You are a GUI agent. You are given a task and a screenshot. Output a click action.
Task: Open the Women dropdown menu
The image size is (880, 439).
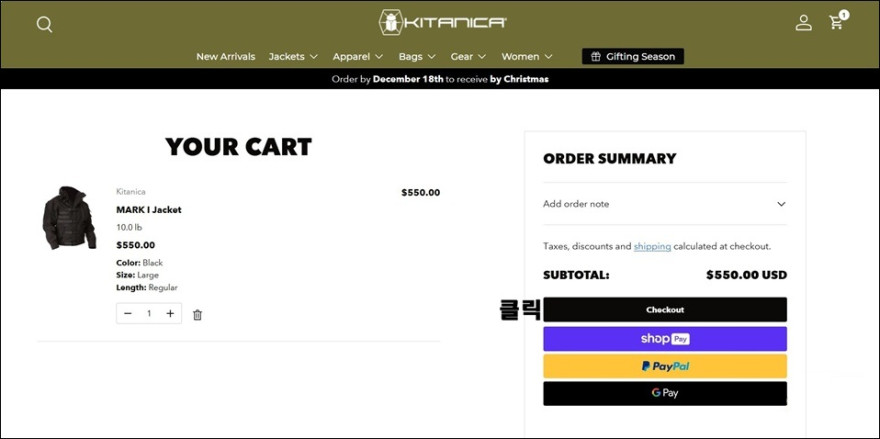click(527, 57)
